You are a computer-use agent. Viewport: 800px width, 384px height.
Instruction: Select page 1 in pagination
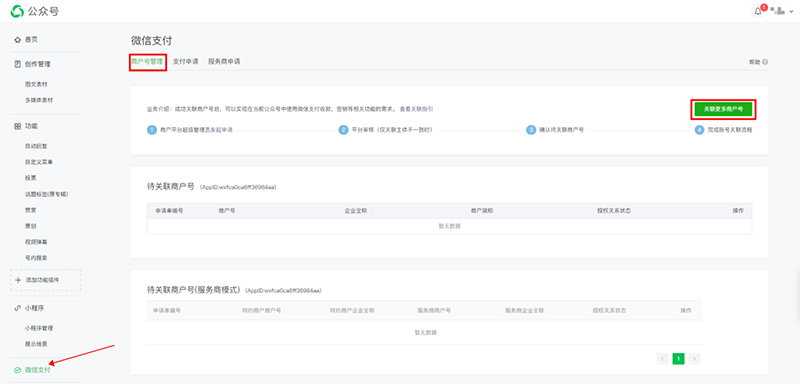679,359
